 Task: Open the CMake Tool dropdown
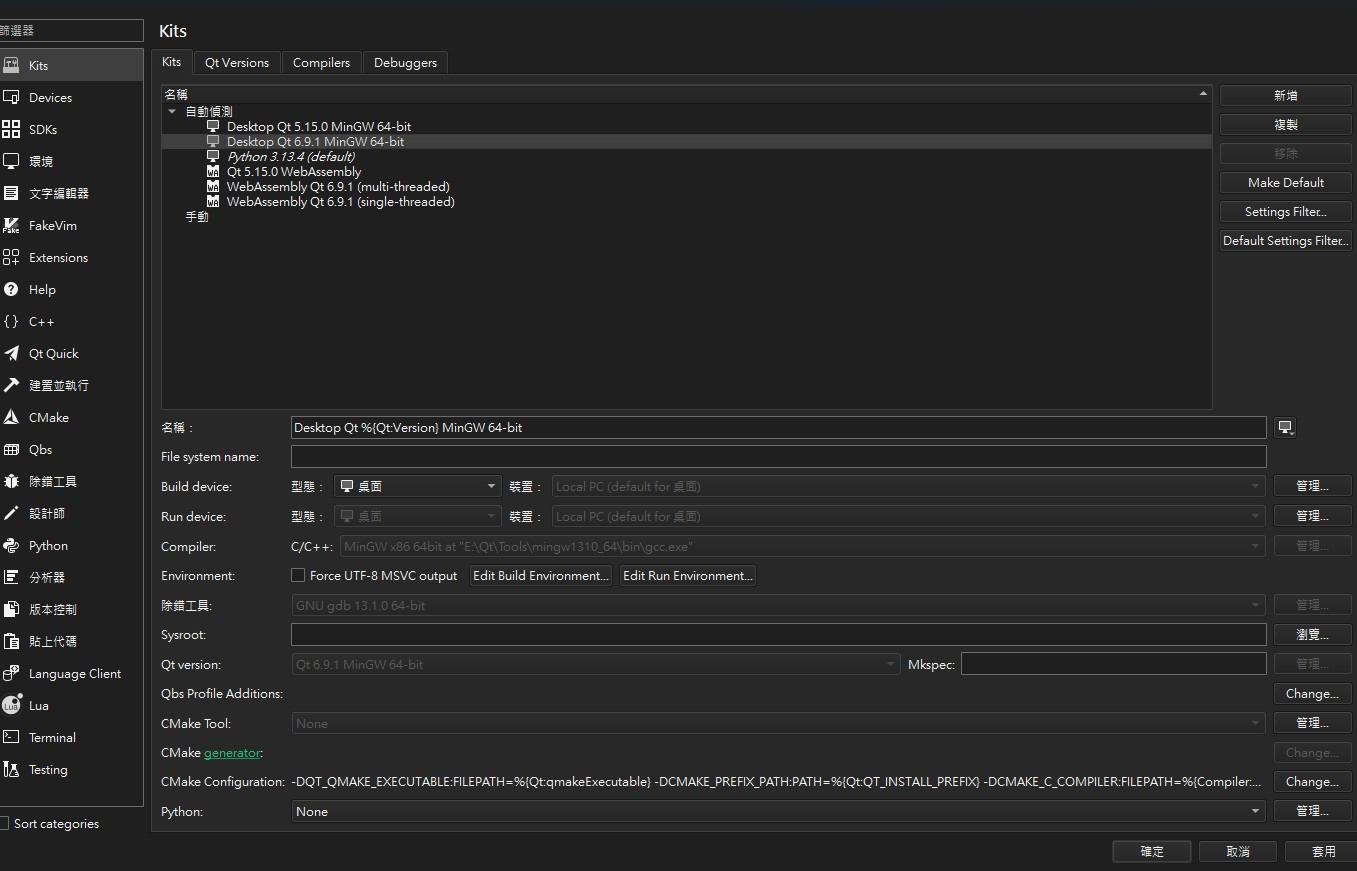coord(778,723)
